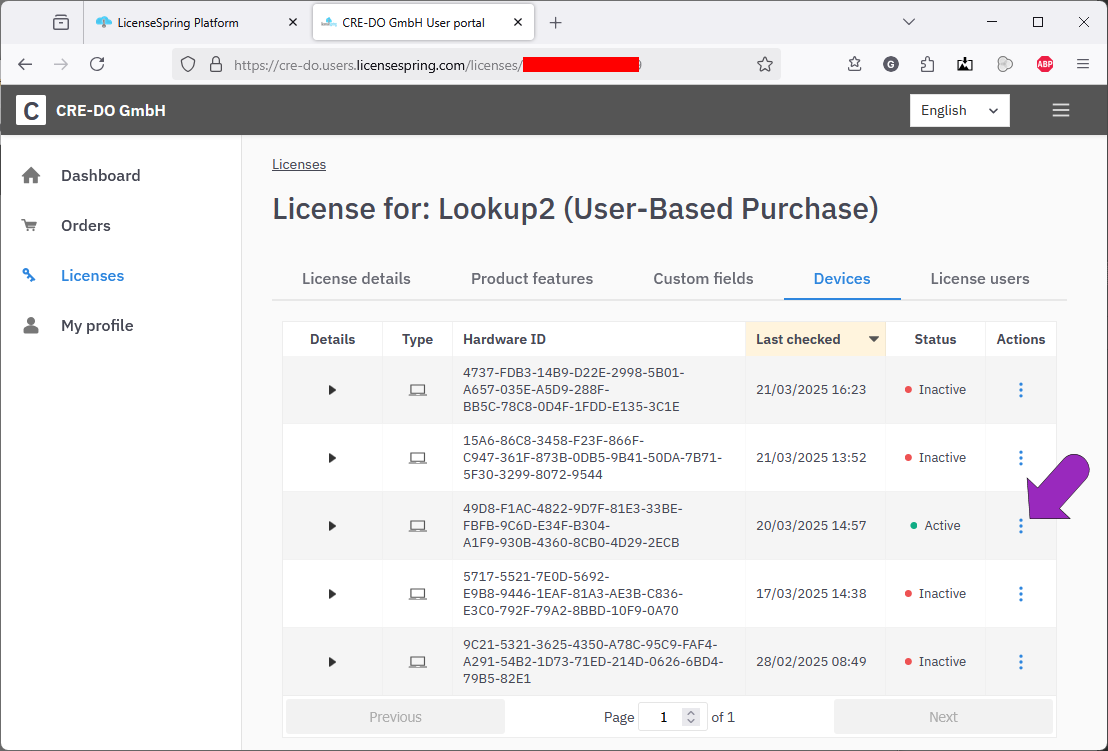Click laptop type icon for device 49D8-F1AC
Image resolution: width=1108 pixels, height=751 pixels.
(x=418, y=526)
